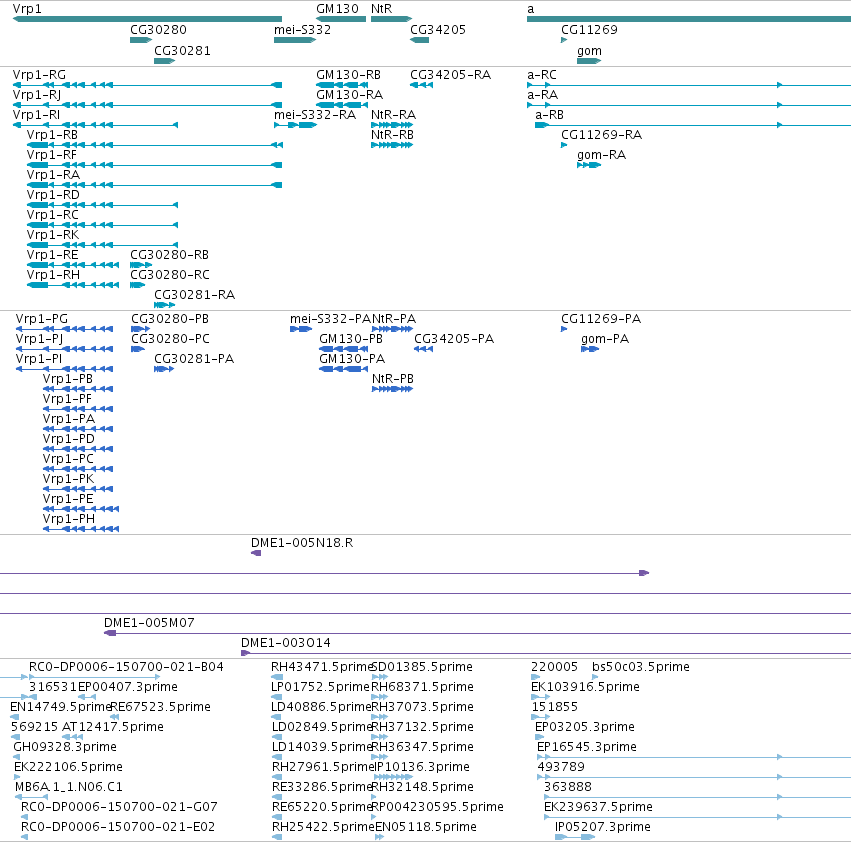Select the gom-PA protein
This screenshot has width=851, height=842.
click(590, 349)
